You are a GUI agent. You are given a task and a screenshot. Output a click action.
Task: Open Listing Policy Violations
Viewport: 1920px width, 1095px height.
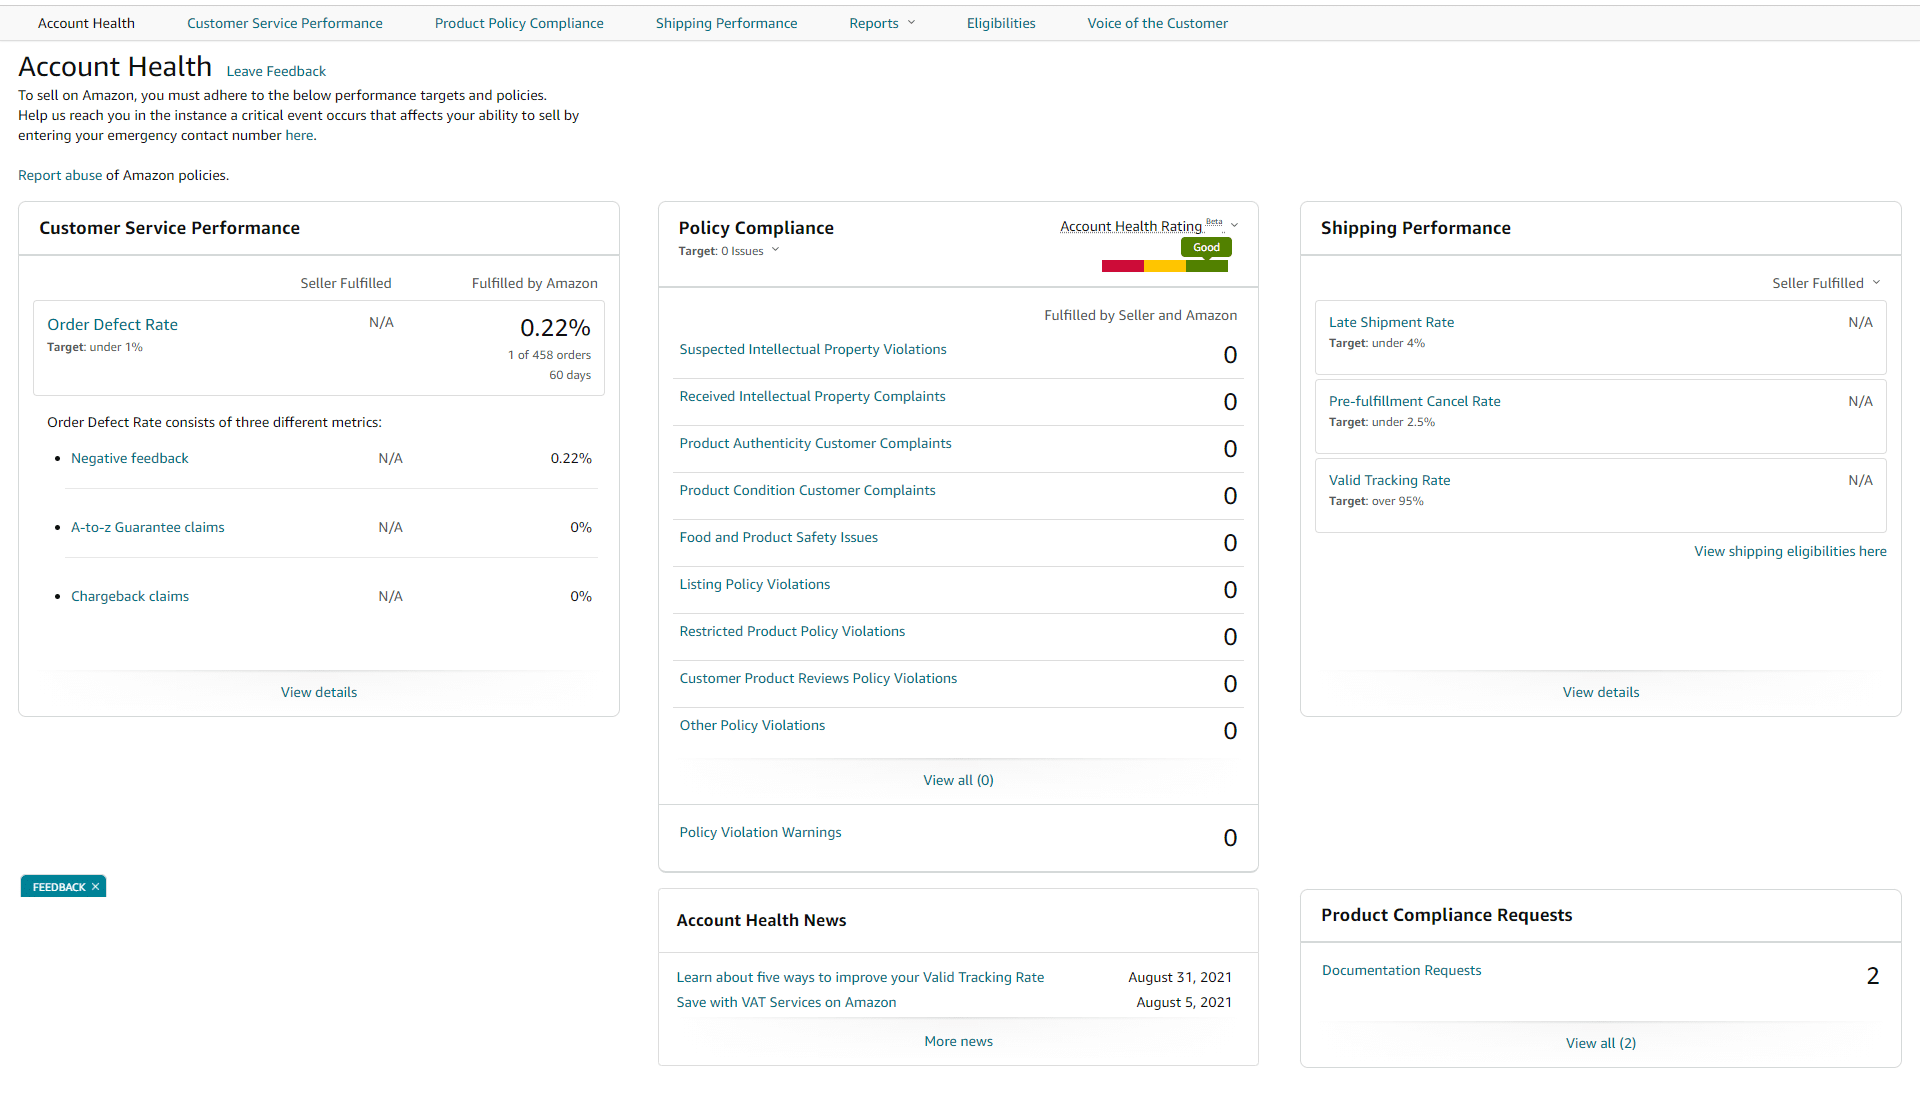(x=755, y=584)
